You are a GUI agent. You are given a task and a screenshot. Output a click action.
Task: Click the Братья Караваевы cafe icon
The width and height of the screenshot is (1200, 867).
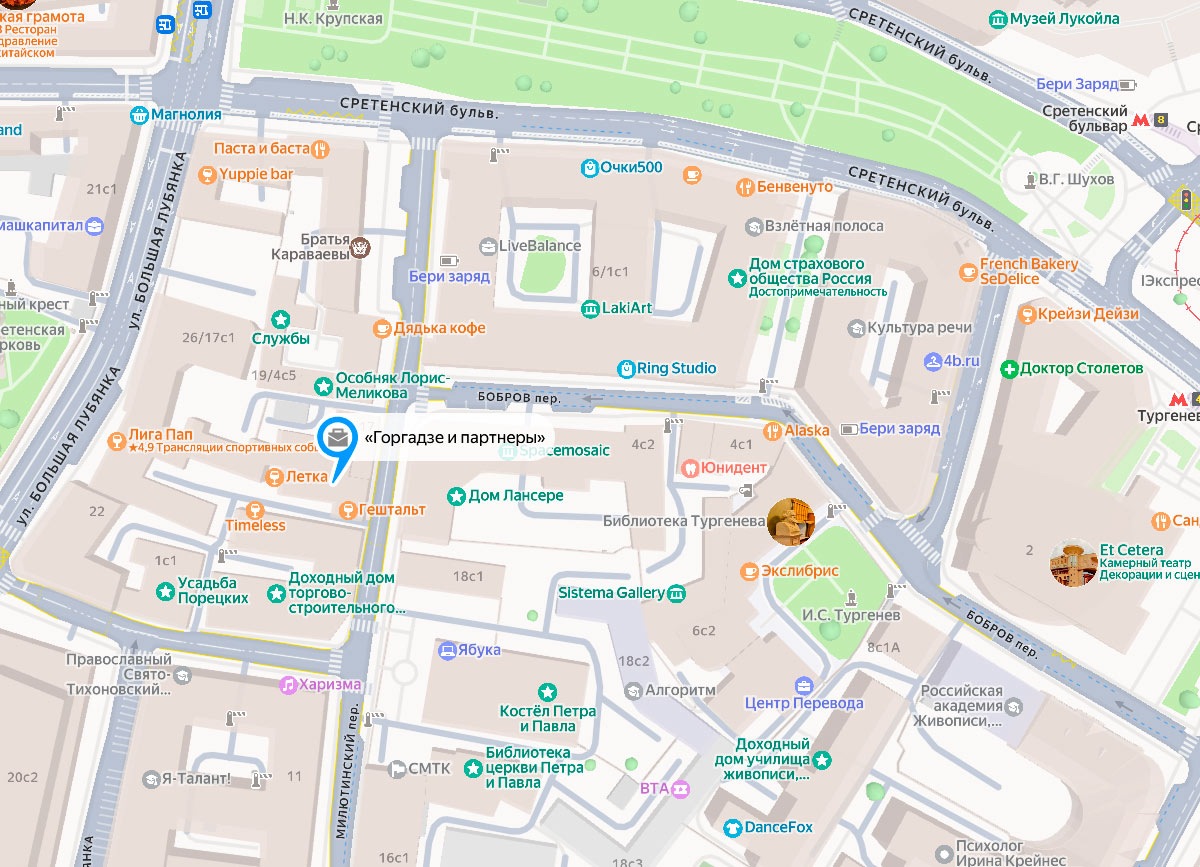click(361, 247)
